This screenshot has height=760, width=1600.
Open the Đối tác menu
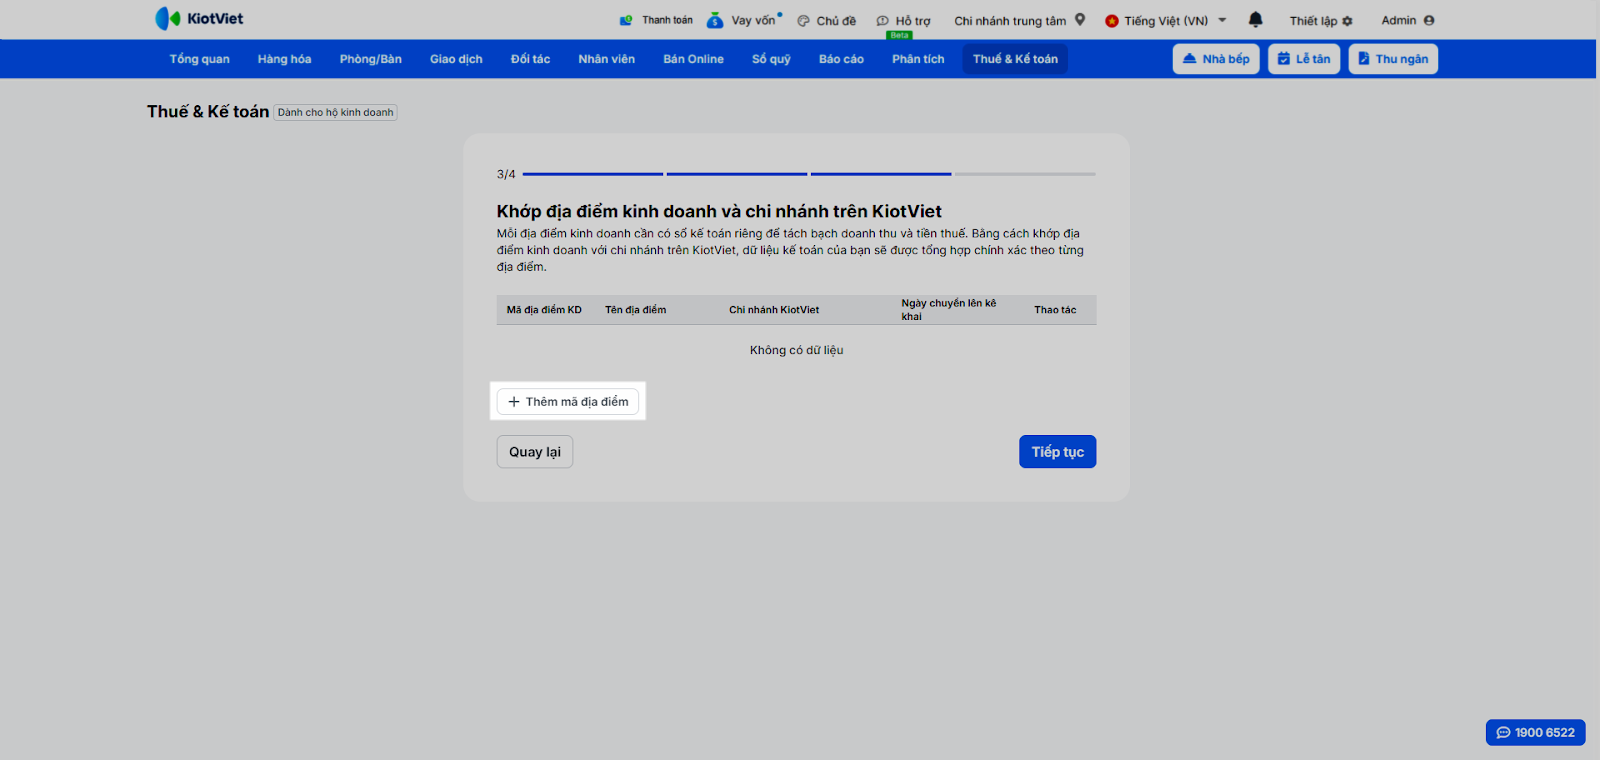(530, 59)
